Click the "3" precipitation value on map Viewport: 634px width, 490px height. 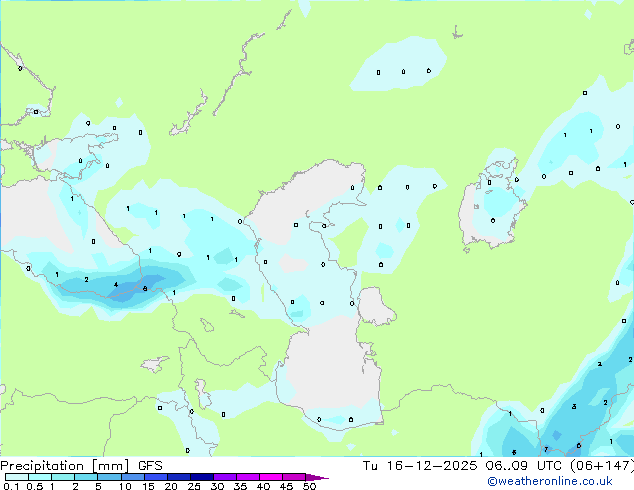coord(574,406)
